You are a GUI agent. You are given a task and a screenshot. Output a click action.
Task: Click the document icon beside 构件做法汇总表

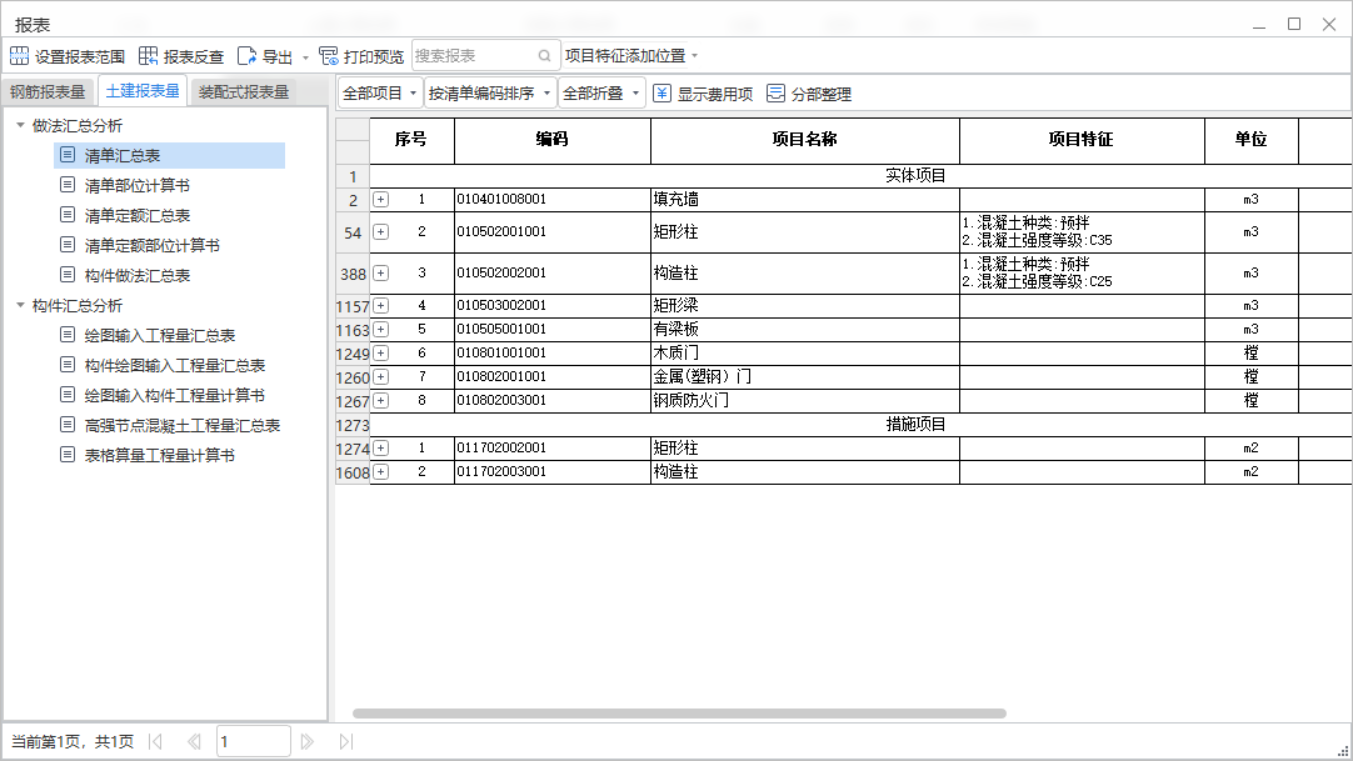coord(67,275)
